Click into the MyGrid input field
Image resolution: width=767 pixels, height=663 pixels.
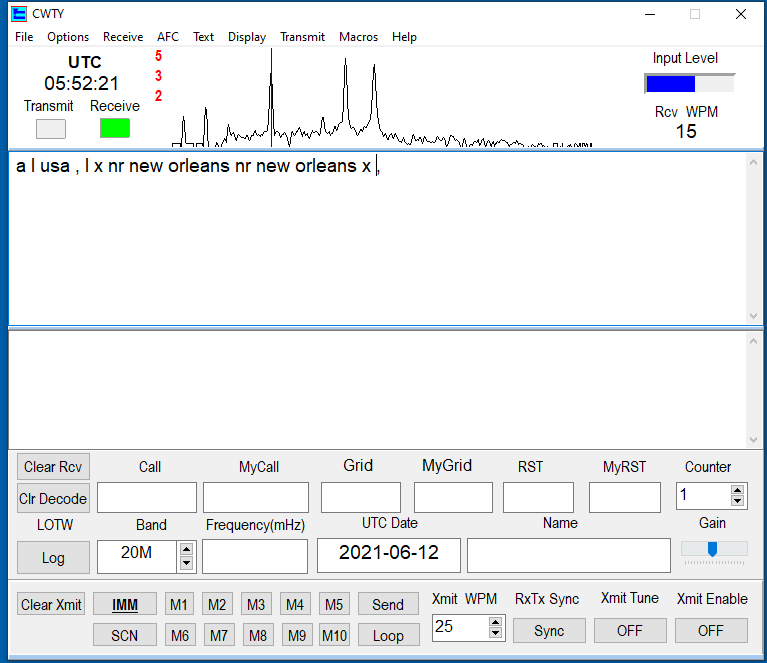453,498
